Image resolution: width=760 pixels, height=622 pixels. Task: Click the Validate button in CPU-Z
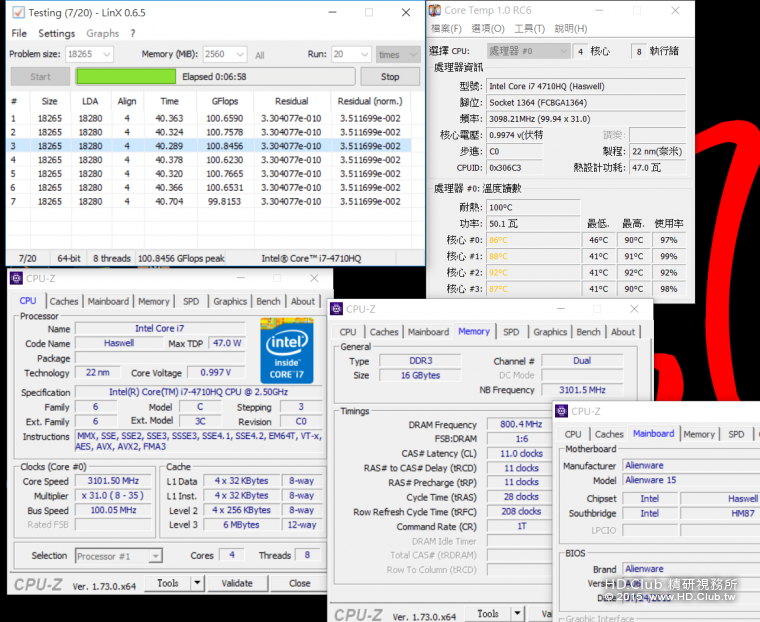tap(236, 583)
